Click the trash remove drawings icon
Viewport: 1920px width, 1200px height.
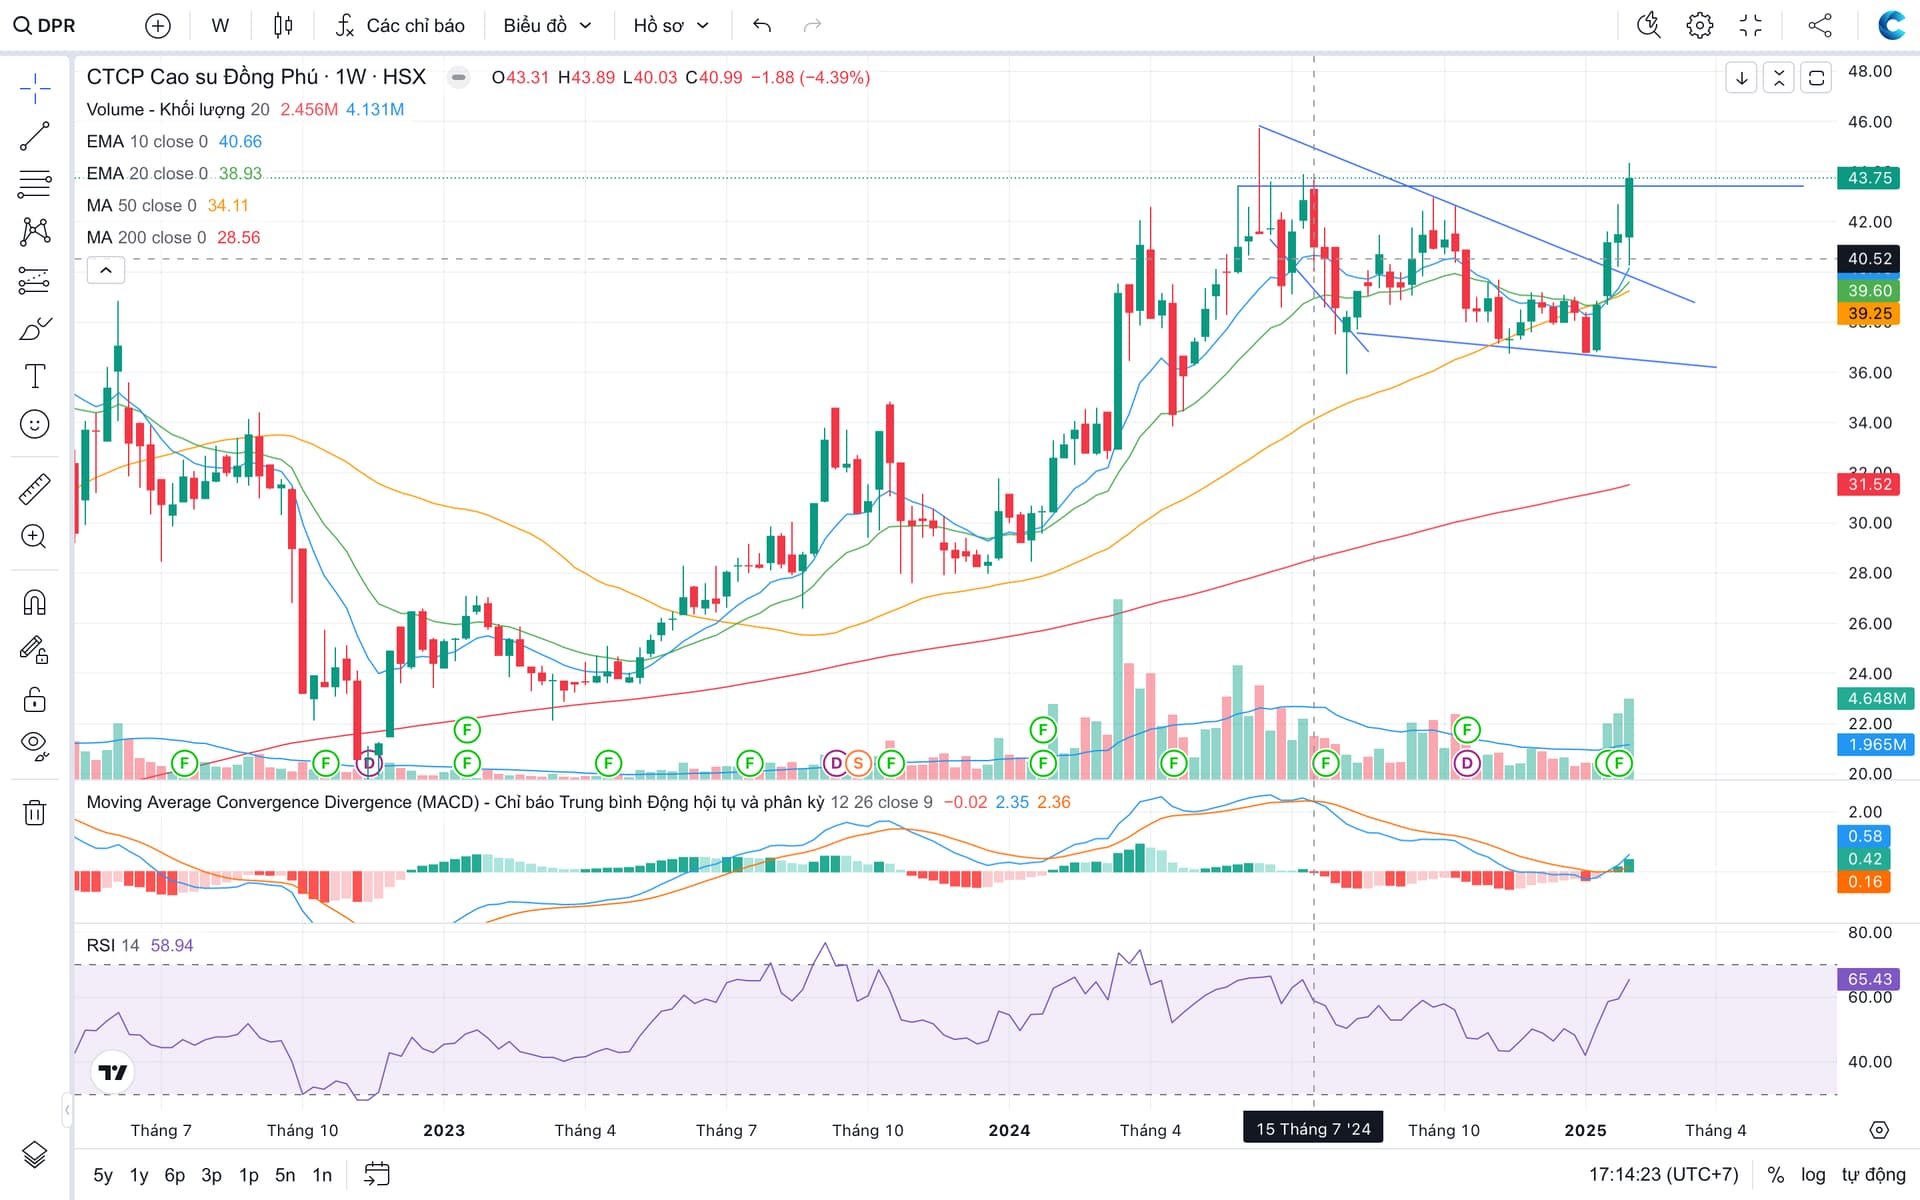coord(34,812)
